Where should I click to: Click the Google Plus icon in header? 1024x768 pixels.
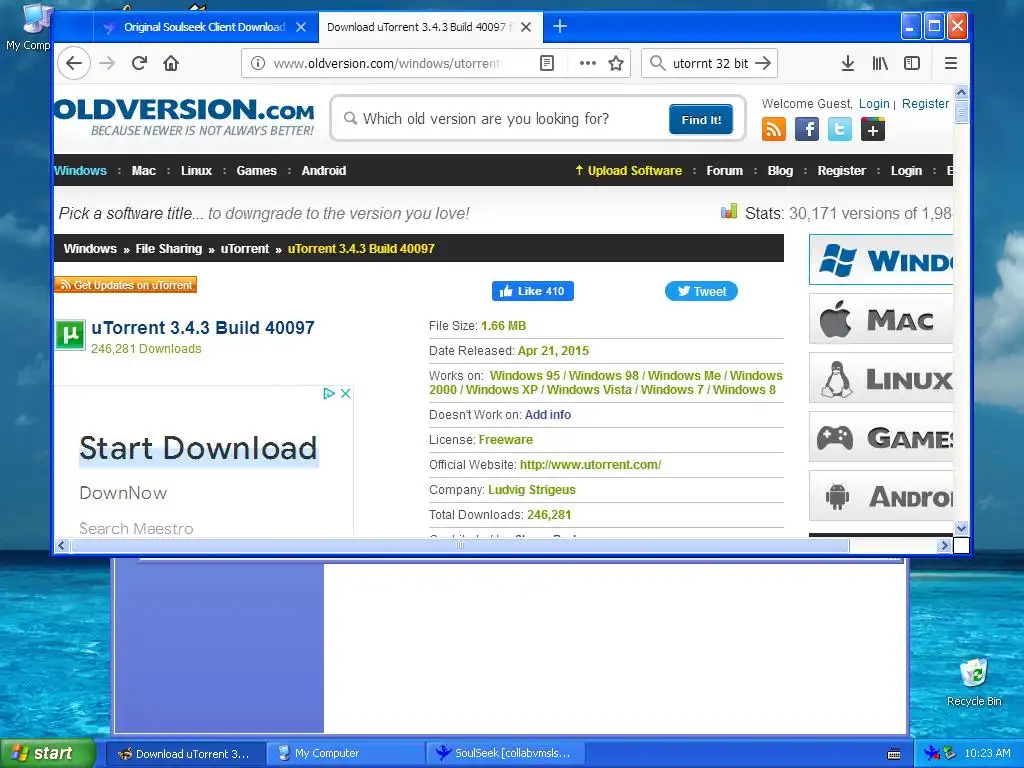point(873,129)
